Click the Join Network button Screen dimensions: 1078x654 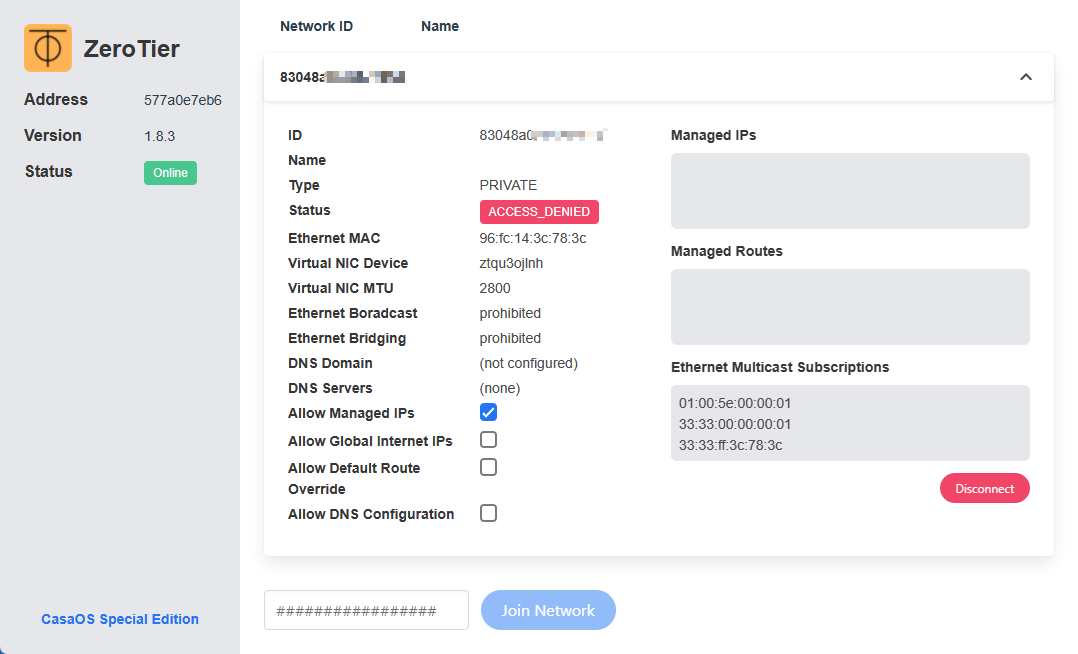point(548,610)
